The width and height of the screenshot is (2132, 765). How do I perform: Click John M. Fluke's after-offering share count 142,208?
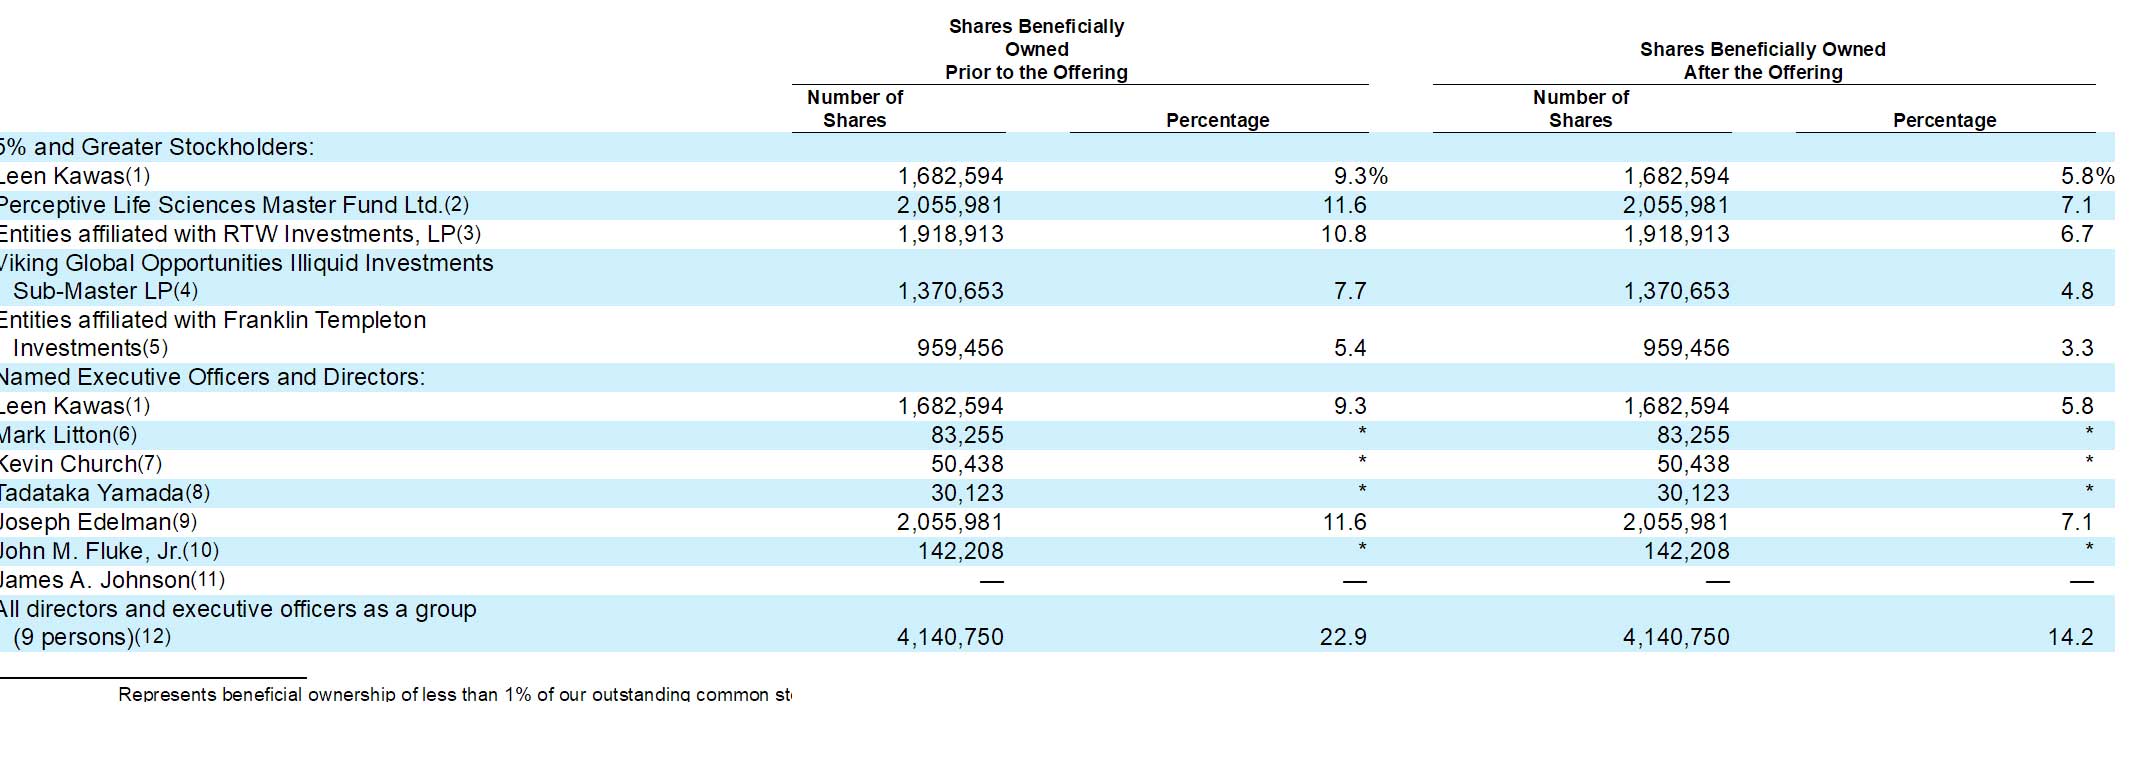click(x=1686, y=551)
